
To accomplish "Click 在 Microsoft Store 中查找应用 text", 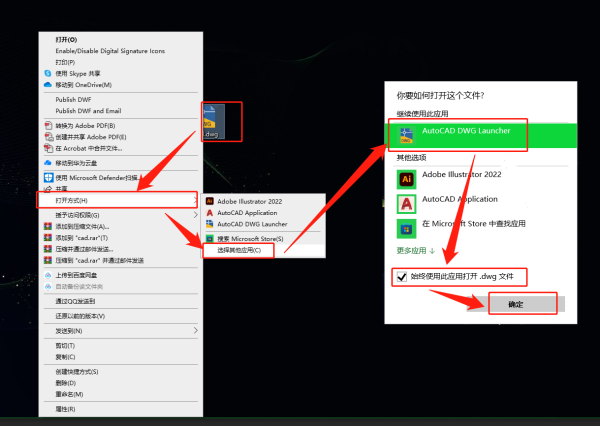I will 474,224.
